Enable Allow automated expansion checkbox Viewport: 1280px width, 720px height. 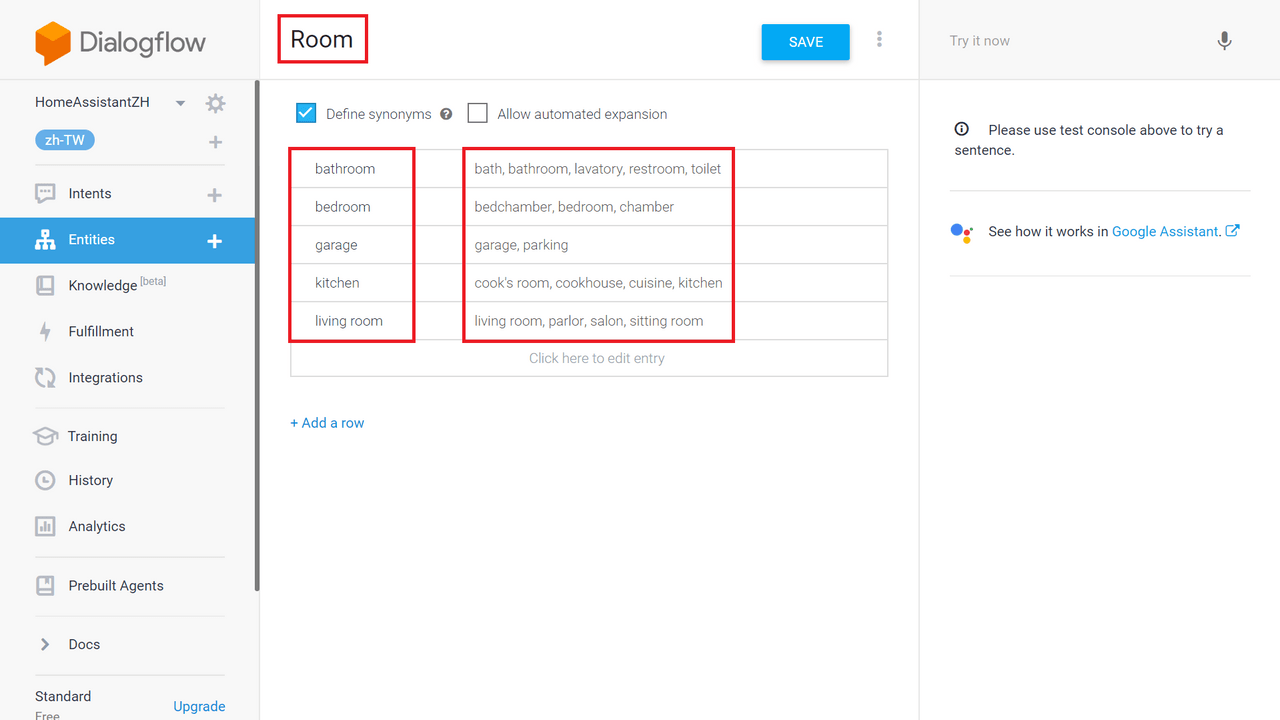click(x=478, y=113)
